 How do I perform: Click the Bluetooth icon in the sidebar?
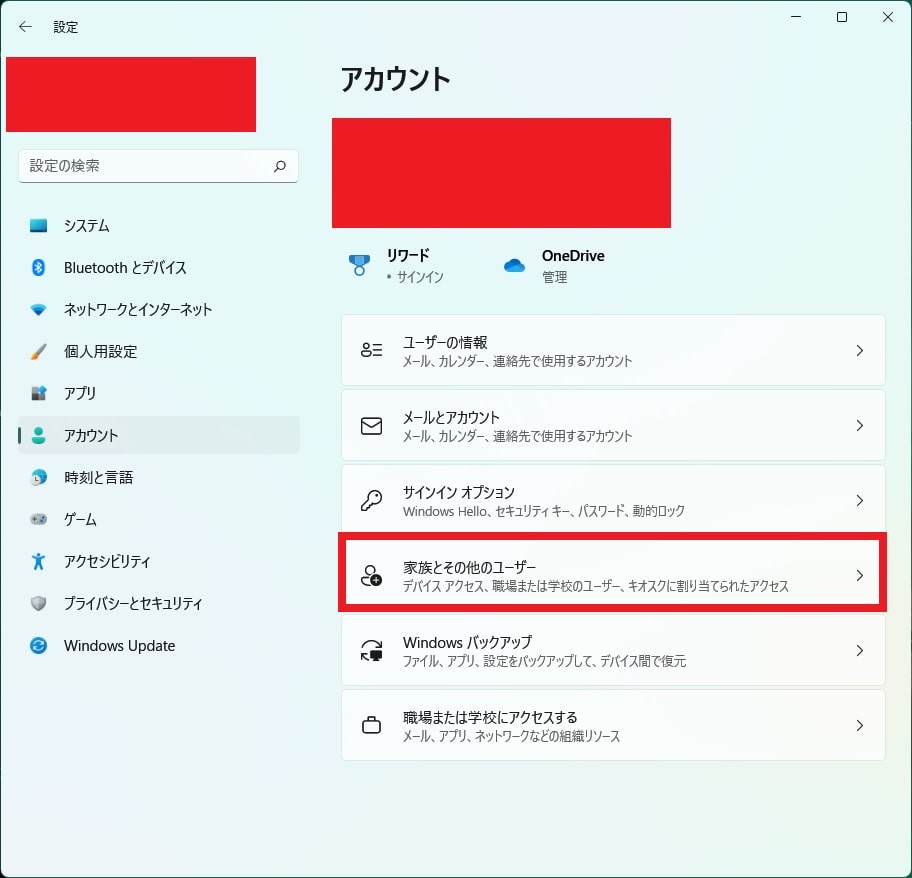click(38, 267)
